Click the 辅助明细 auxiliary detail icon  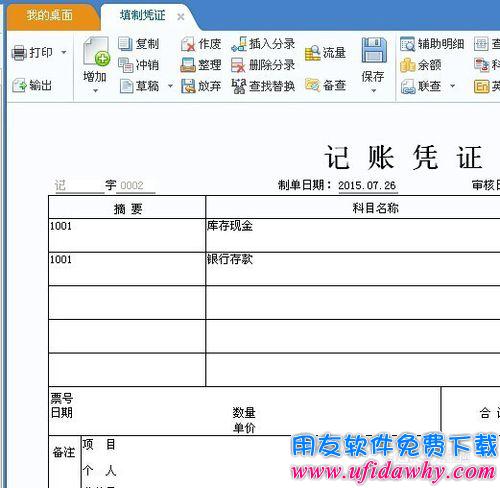[x=408, y=44]
